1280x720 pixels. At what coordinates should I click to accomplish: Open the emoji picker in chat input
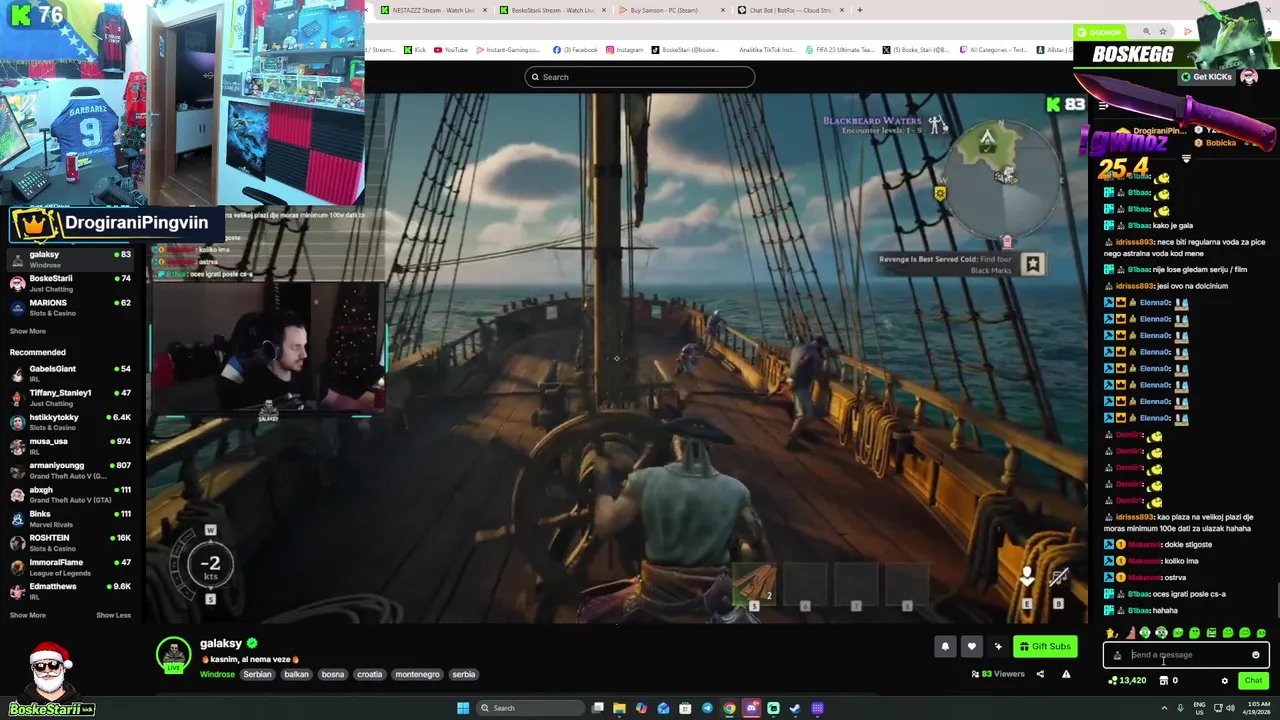[x=1256, y=655]
